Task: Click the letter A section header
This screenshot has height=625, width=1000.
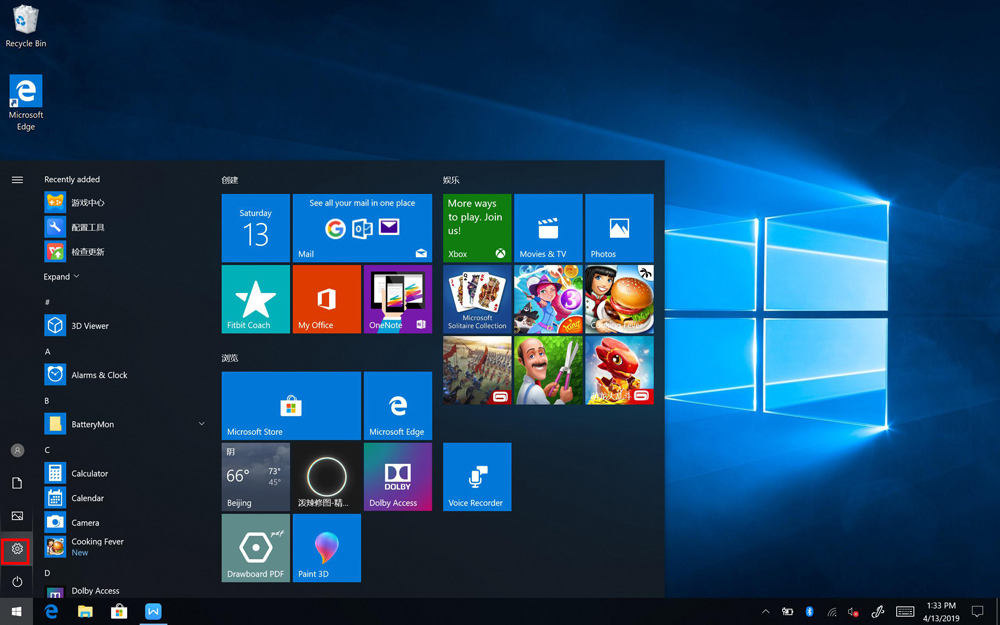Action: point(47,352)
